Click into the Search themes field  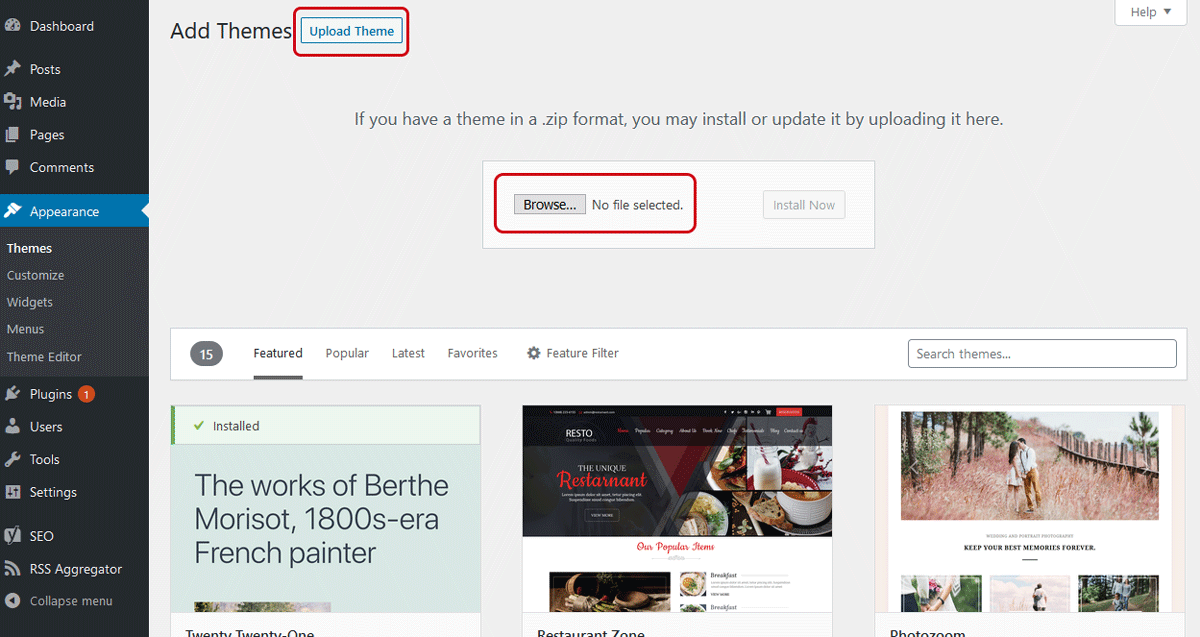[x=1041, y=354]
